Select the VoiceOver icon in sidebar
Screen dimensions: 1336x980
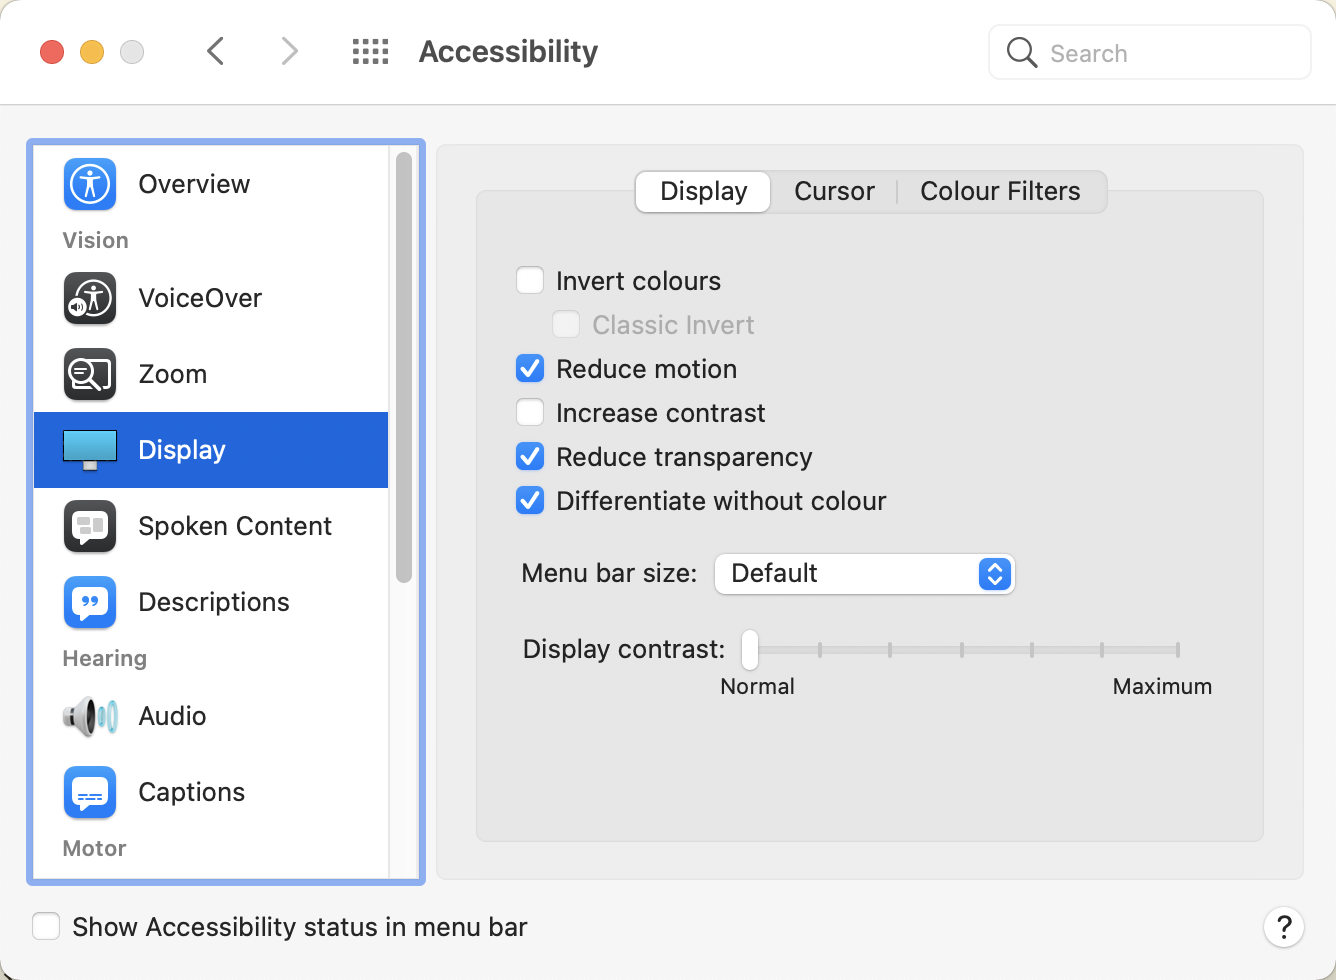(90, 298)
